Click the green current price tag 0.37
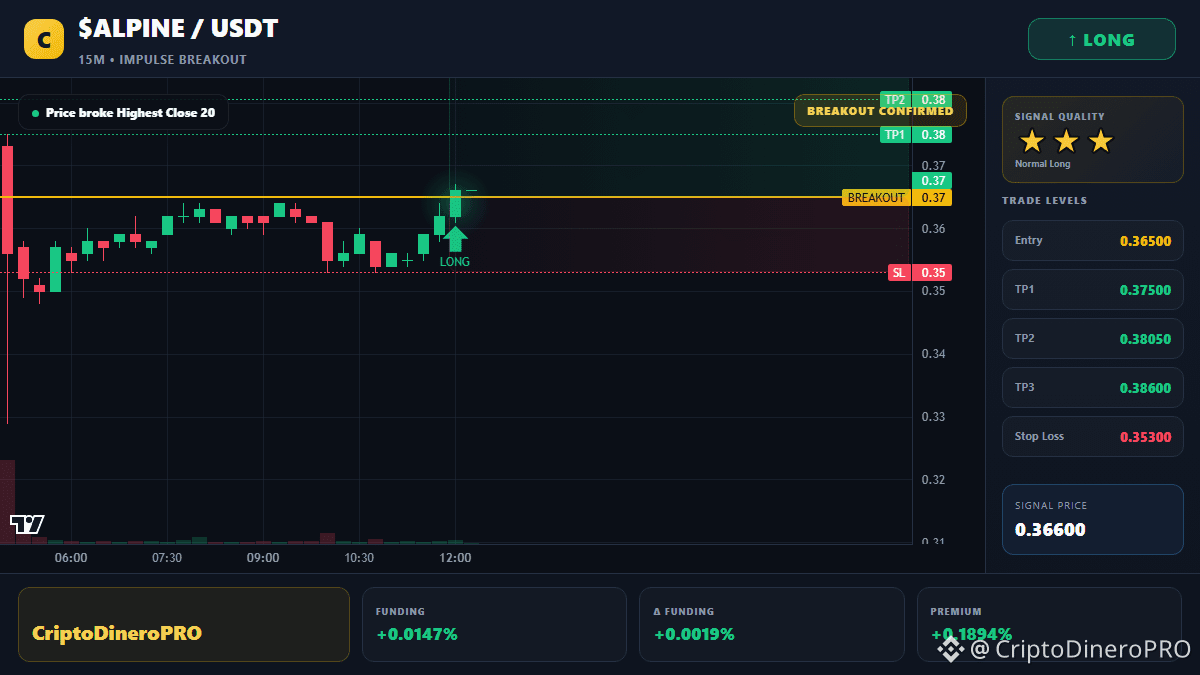The height and width of the screenshot is (675, 1200). [x=932, y=181]
